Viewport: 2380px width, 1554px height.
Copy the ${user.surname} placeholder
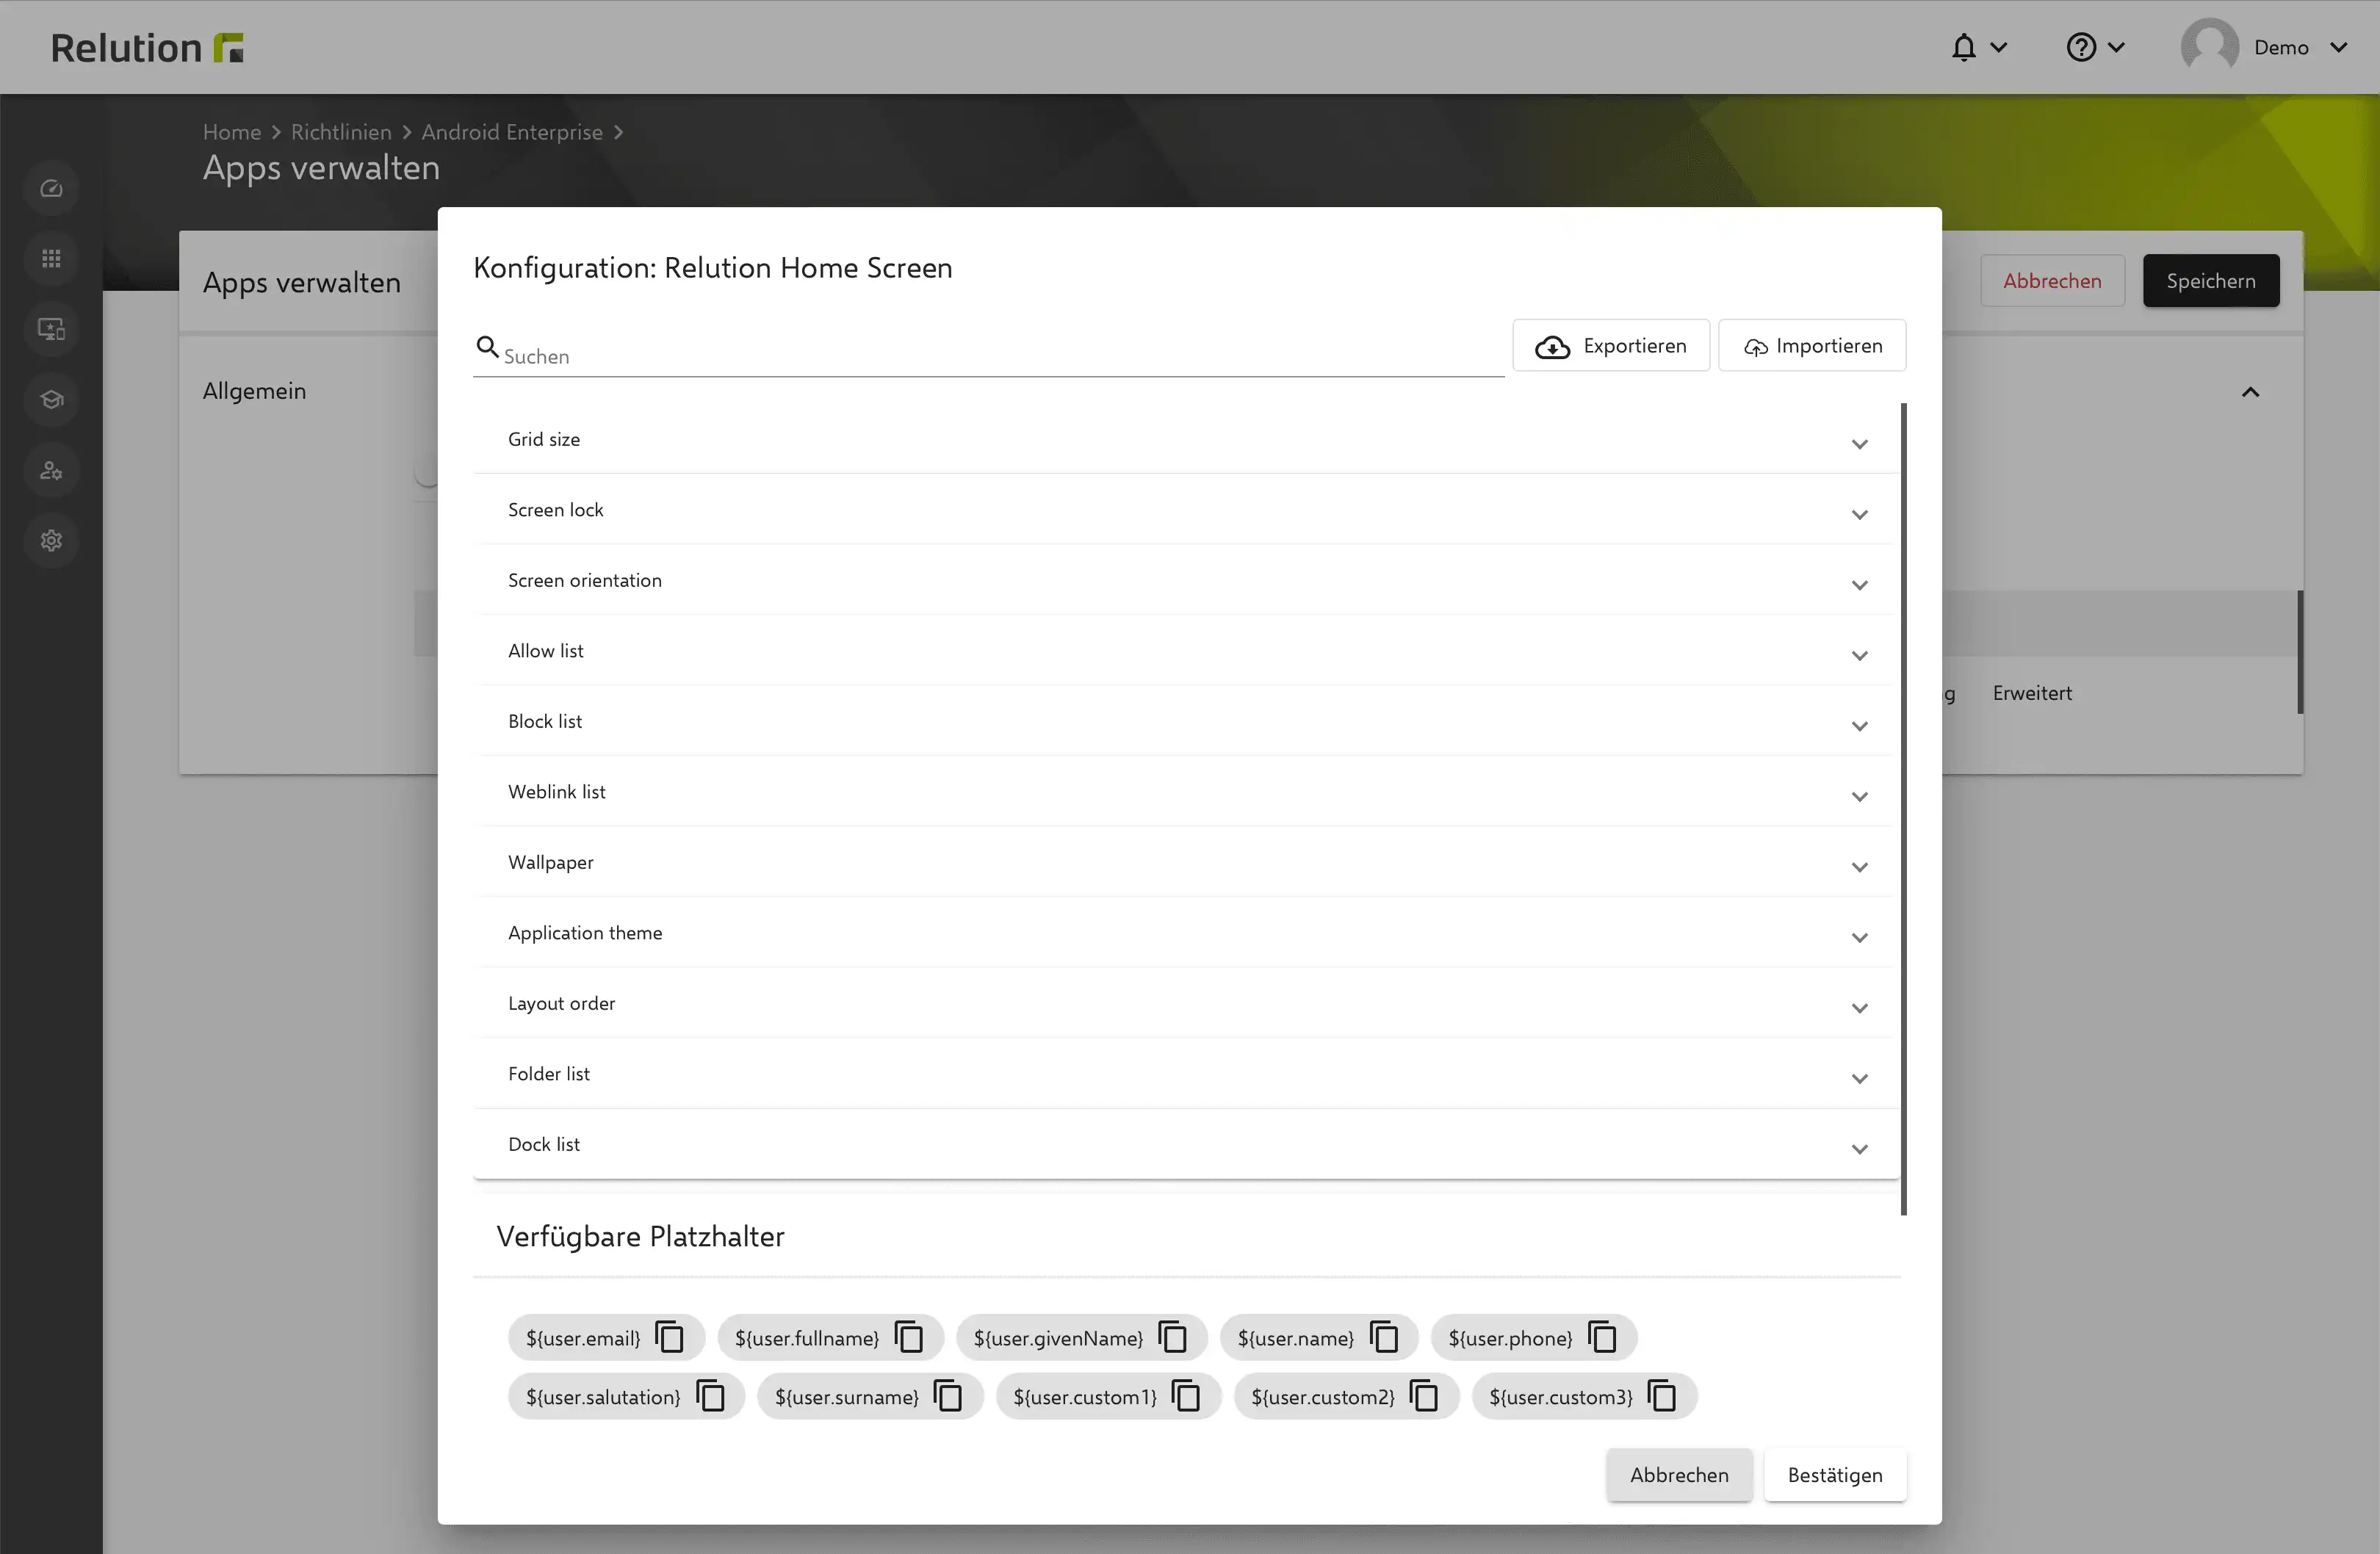pos(948,1396)
